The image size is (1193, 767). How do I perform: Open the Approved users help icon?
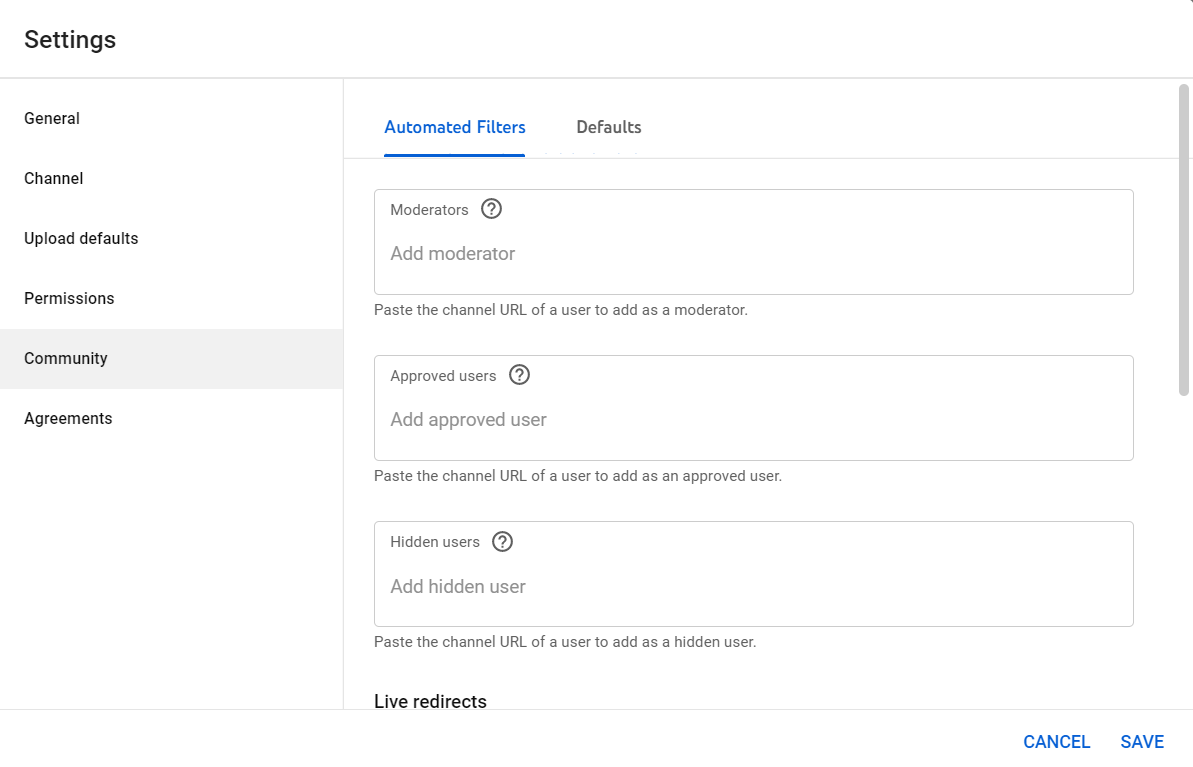click(519, 375)
